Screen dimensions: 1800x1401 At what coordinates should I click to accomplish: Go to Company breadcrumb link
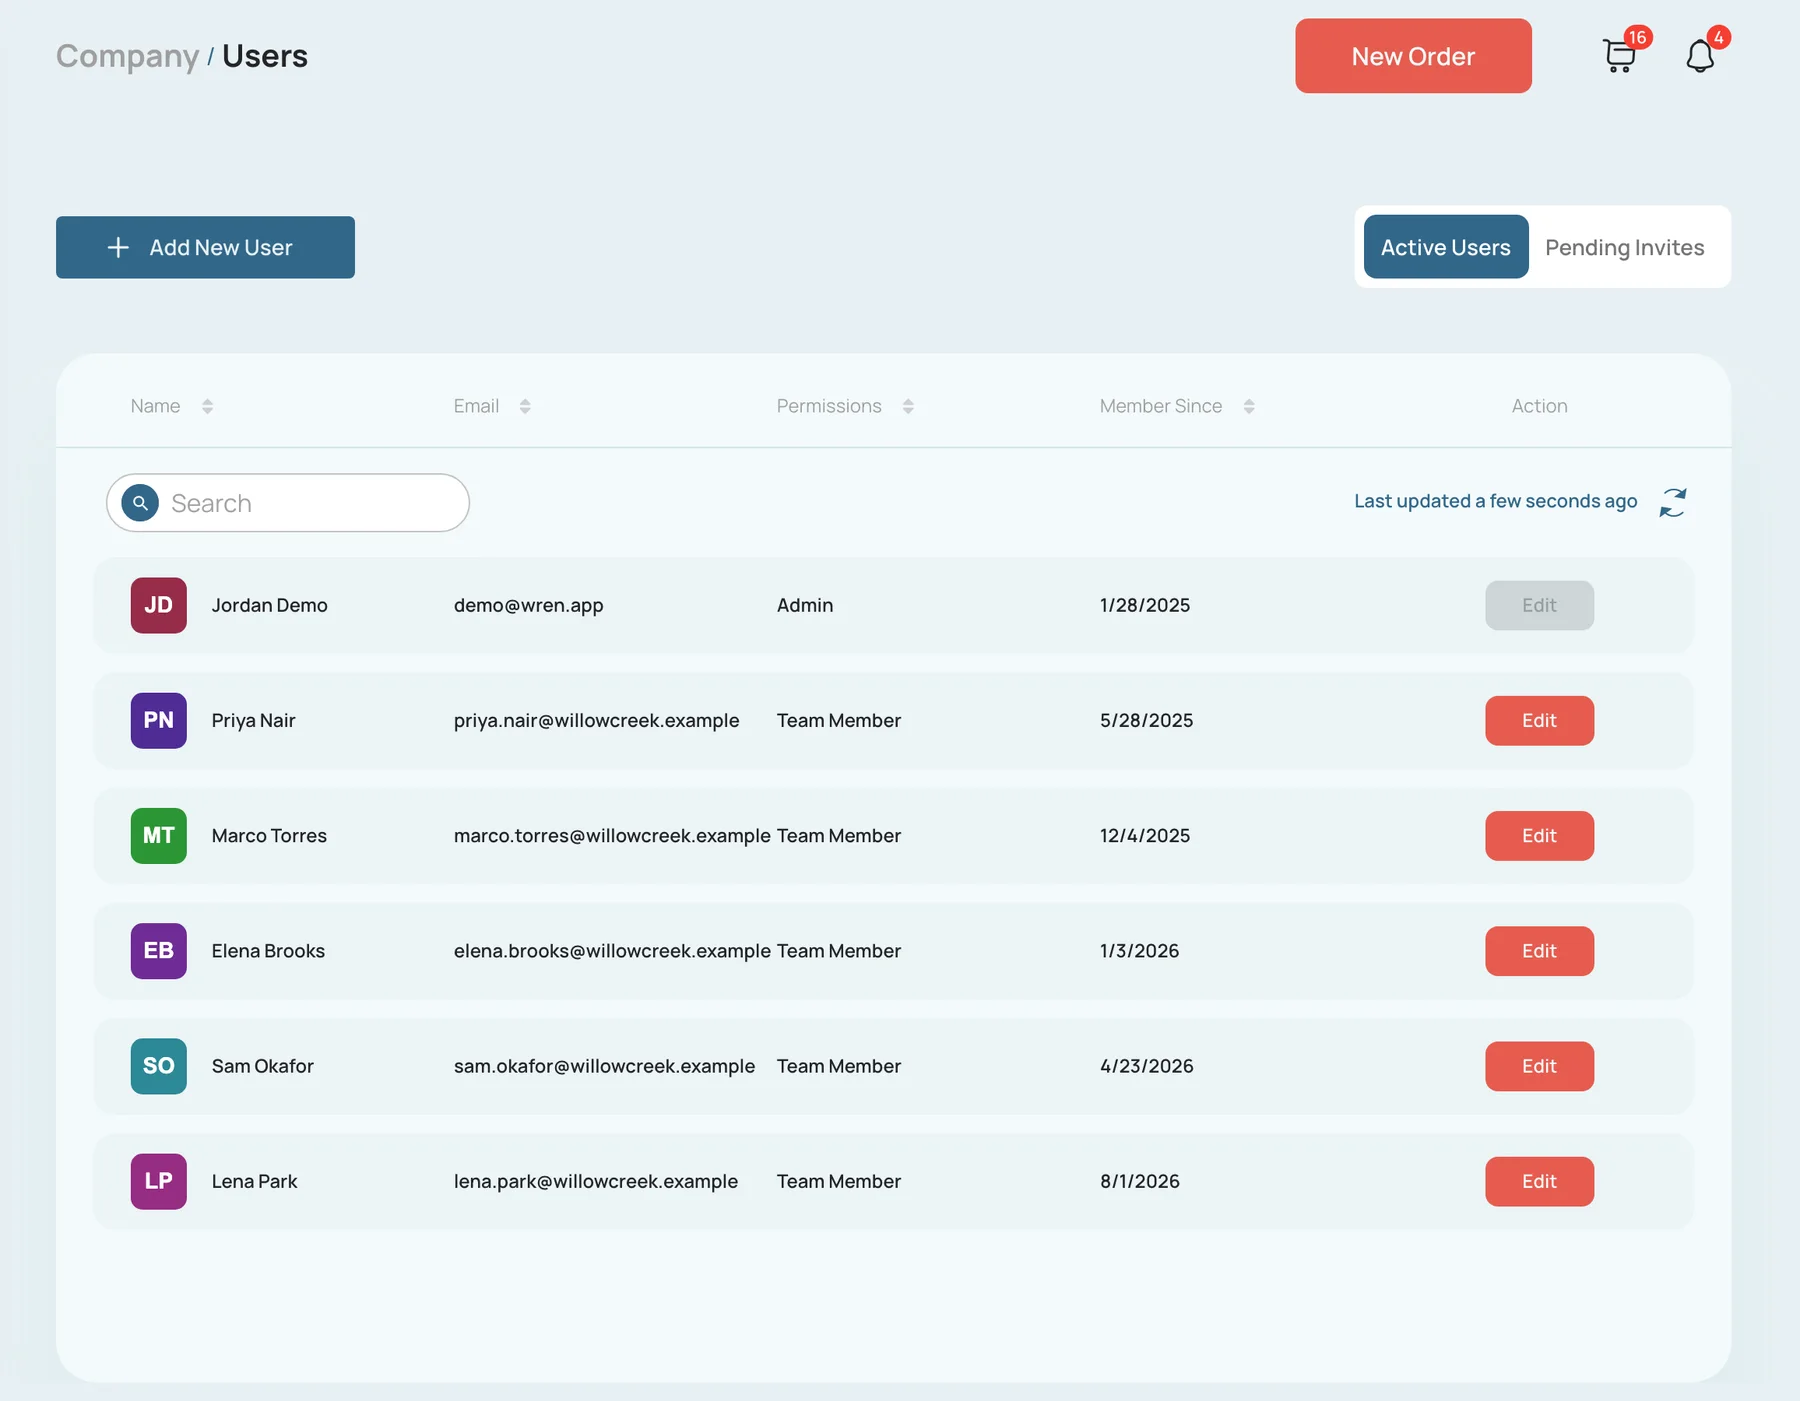127,56
